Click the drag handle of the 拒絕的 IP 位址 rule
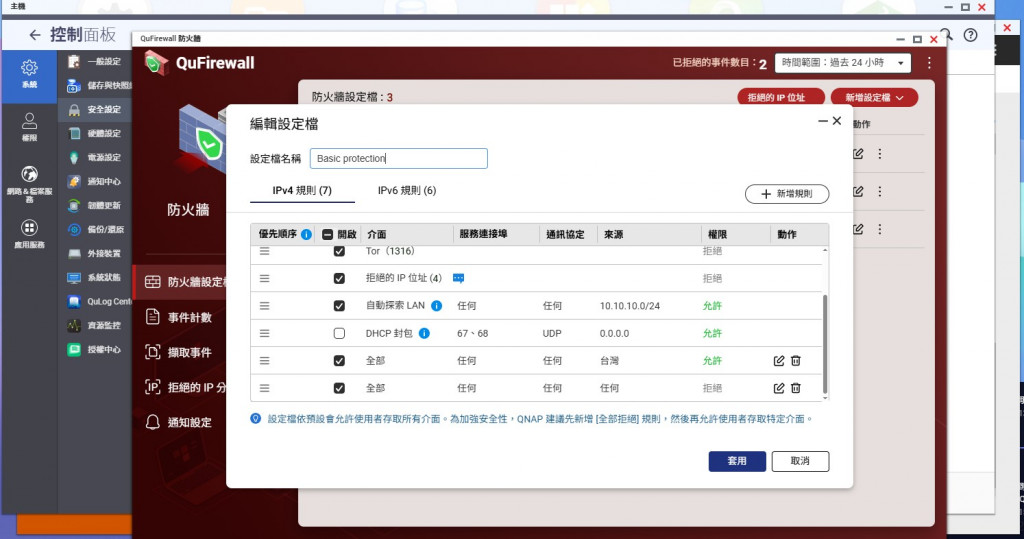Viewport: 1024px width, 539px height. (264, 278)
